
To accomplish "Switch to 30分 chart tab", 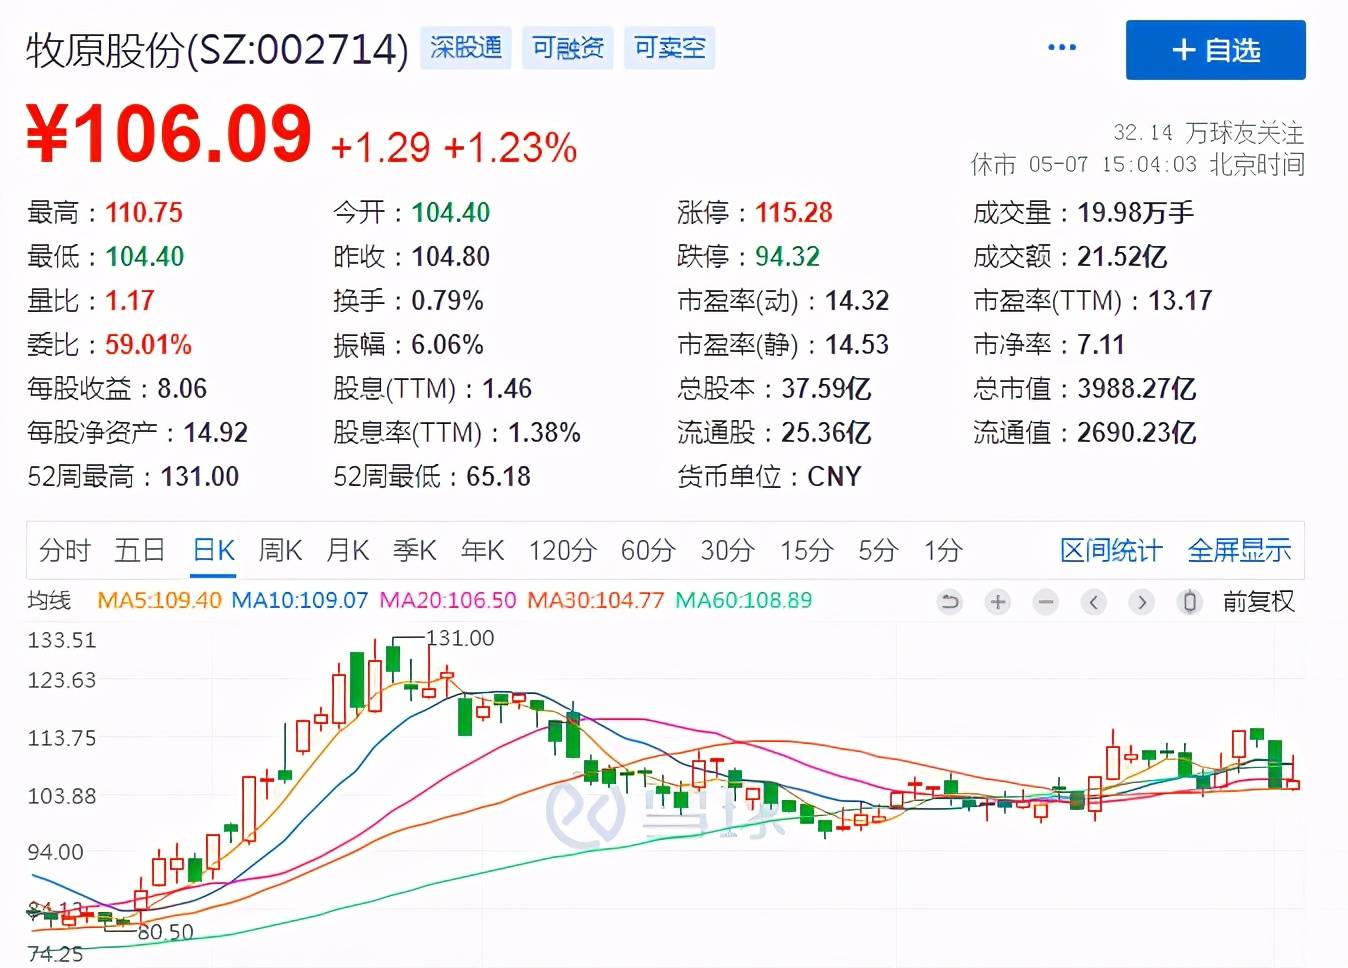I will (727, 550).
